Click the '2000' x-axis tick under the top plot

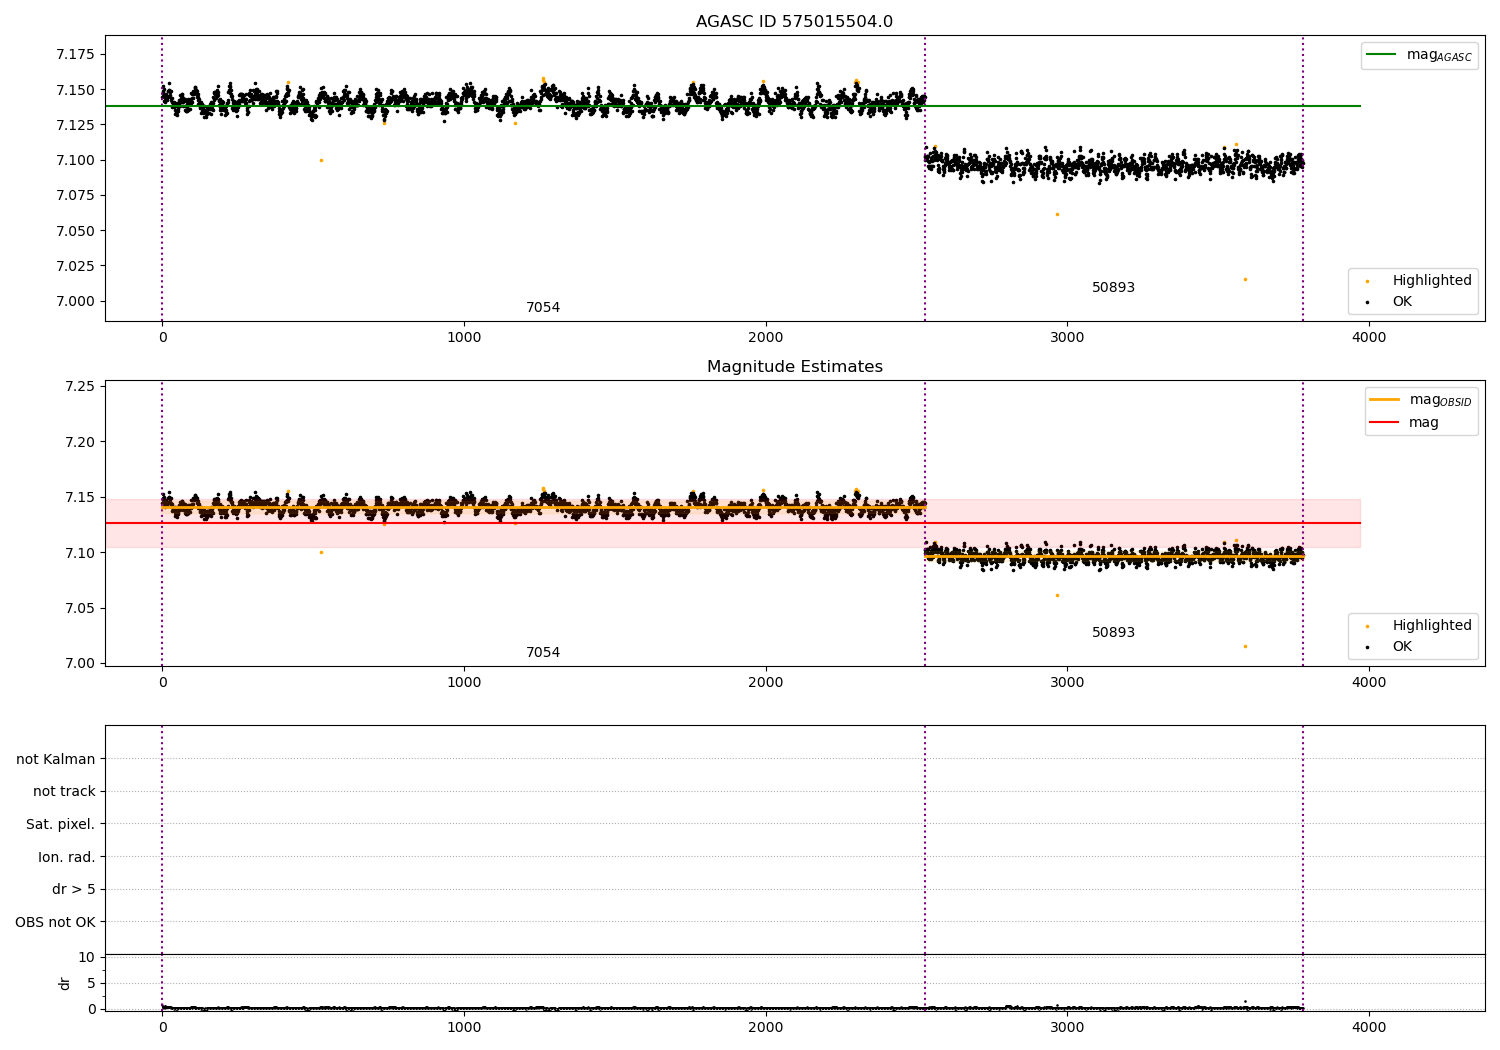pos(766,337)
